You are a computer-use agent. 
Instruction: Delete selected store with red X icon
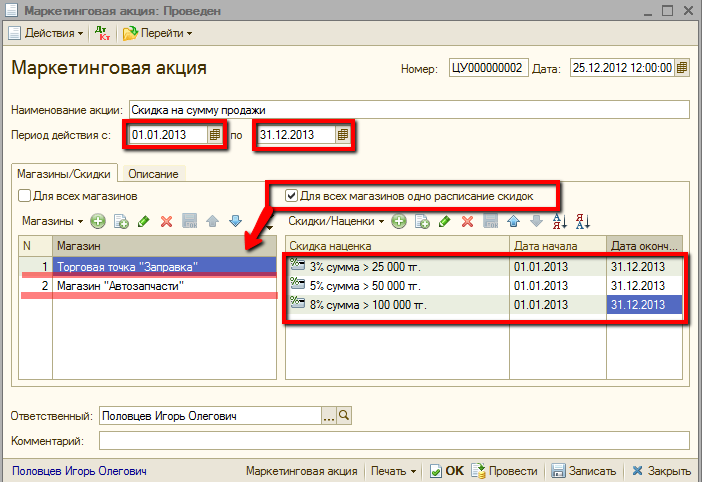(x=166, y=220)
